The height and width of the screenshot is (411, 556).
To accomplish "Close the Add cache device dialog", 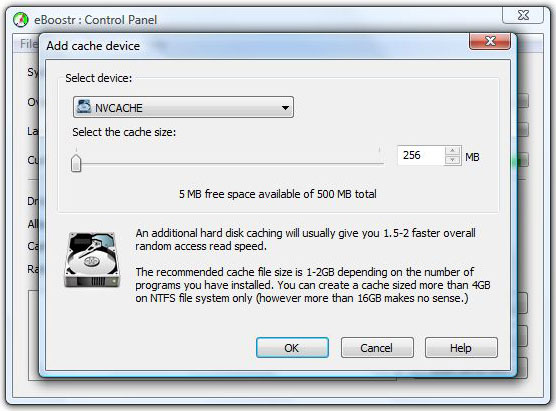I will [x=490, y=41].
